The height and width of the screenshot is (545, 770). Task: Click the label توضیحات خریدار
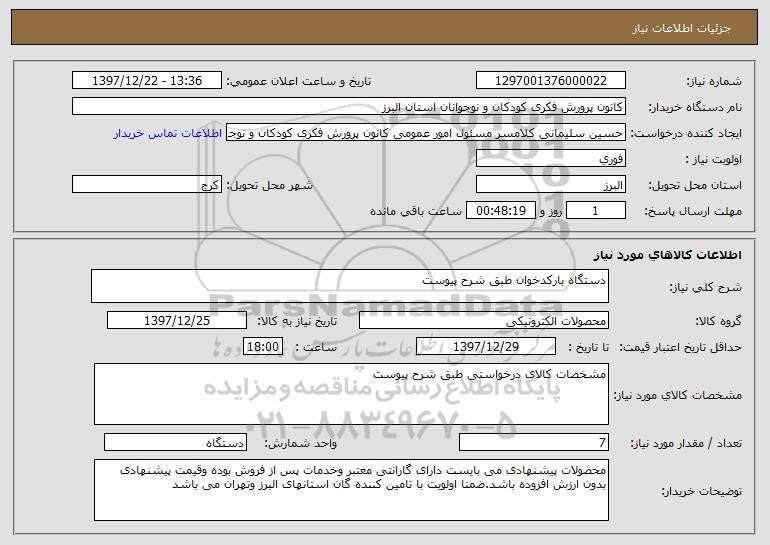tap(701, 491)
